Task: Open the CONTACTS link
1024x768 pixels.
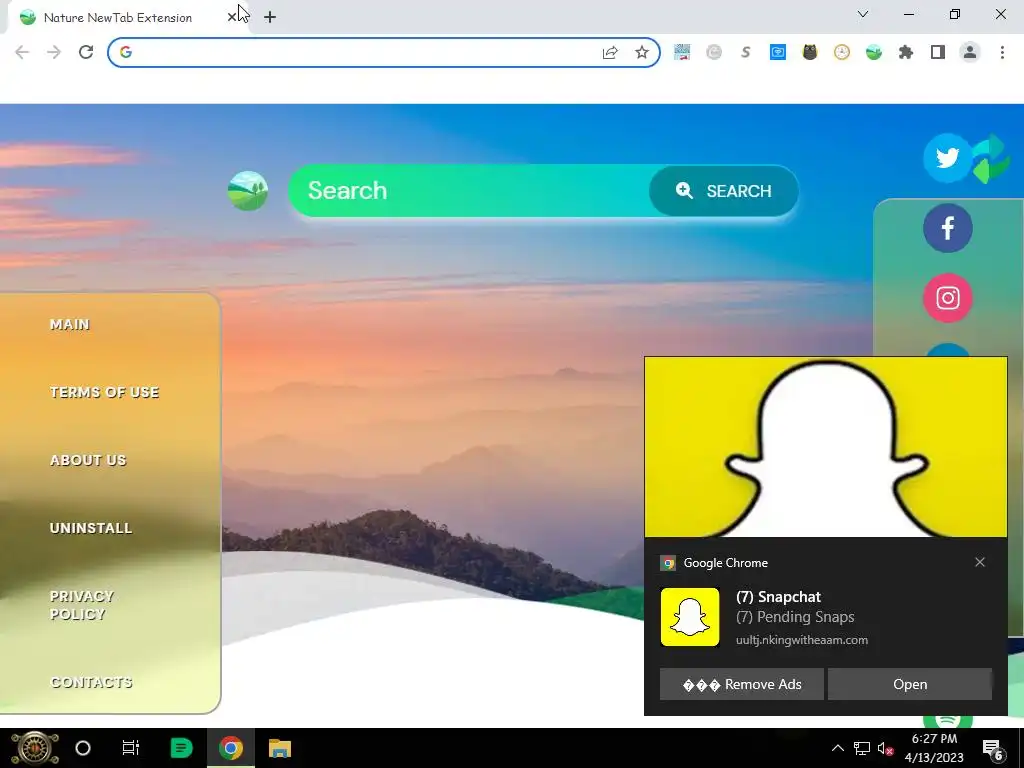Action: click(x=91, y=682)
